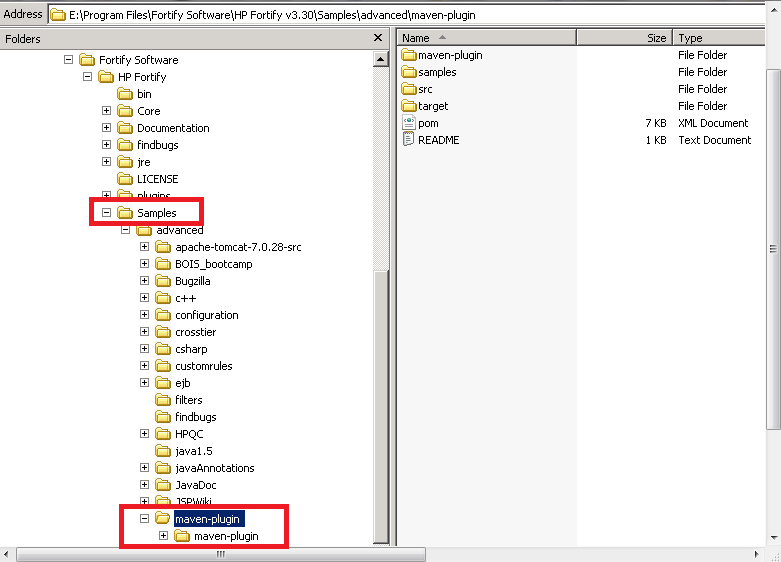Image resolution: width=781 pixels, height=562 pixels.
Task: Click the HP Fortify folder icon
Action: [x=106, y=77]
